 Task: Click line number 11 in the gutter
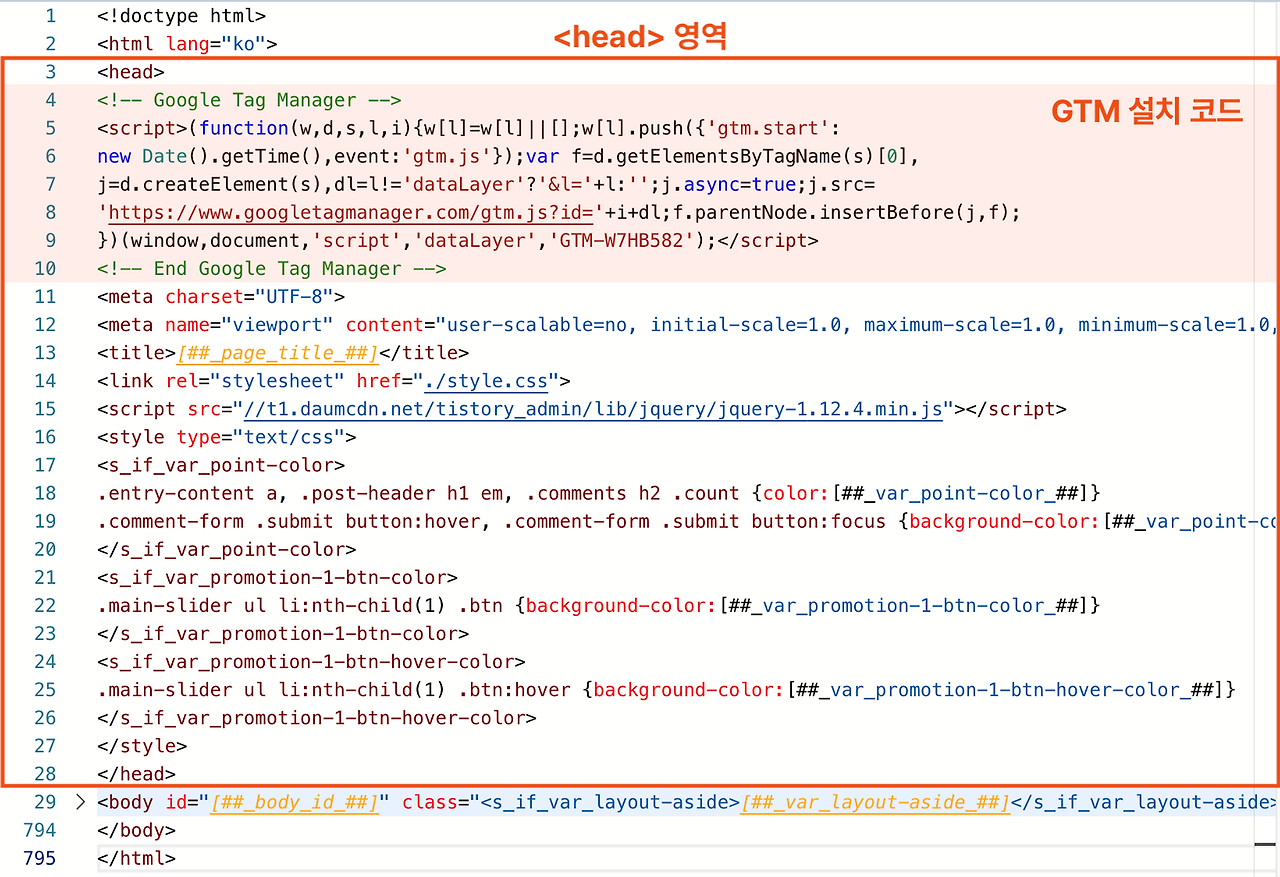click(45, 296)
